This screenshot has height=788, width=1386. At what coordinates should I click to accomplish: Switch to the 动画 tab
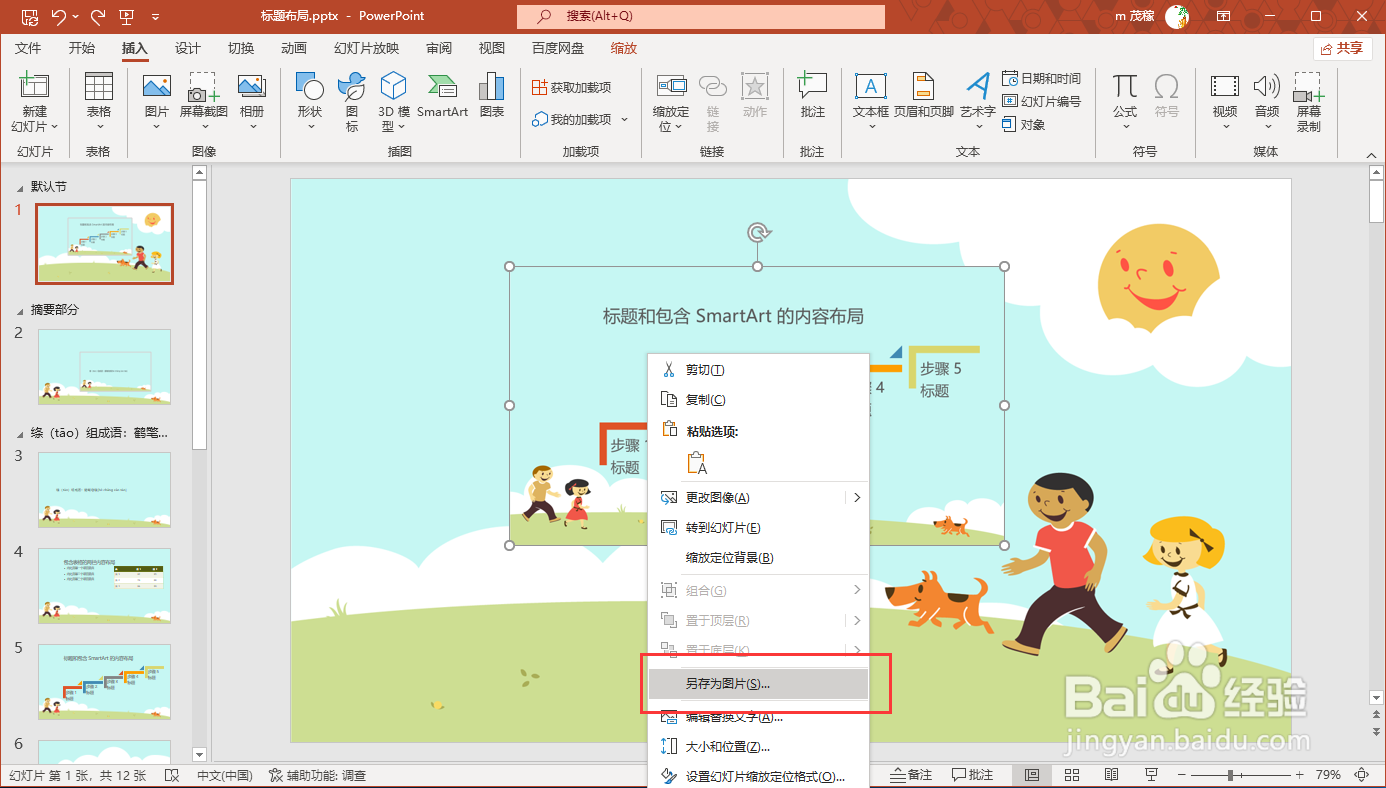coord(294,48)
